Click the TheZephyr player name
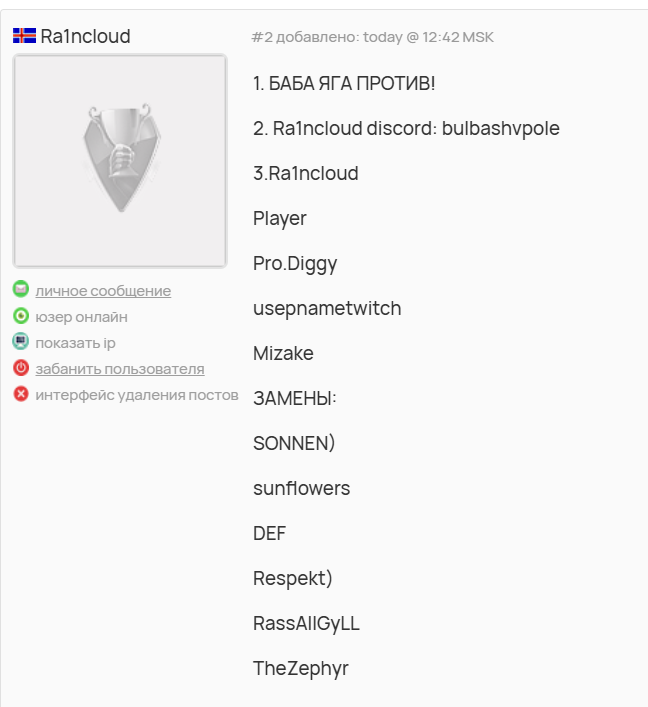Image resolution: width=648 pixels, height=707 pixels. (x=301, y=669)
